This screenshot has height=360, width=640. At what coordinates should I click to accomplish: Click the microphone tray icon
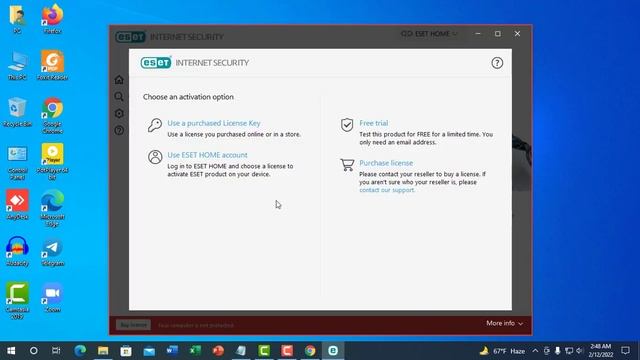tap(558, 351)
